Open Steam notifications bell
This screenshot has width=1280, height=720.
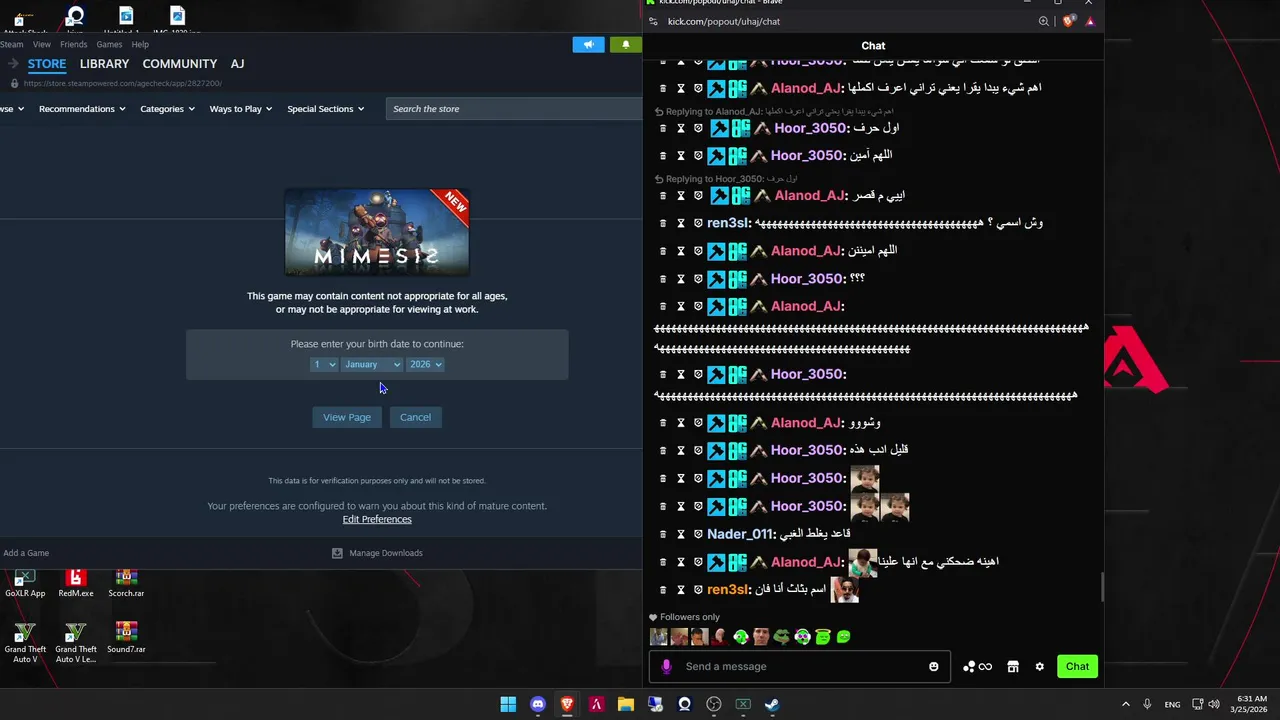click(x=626, y=44)
